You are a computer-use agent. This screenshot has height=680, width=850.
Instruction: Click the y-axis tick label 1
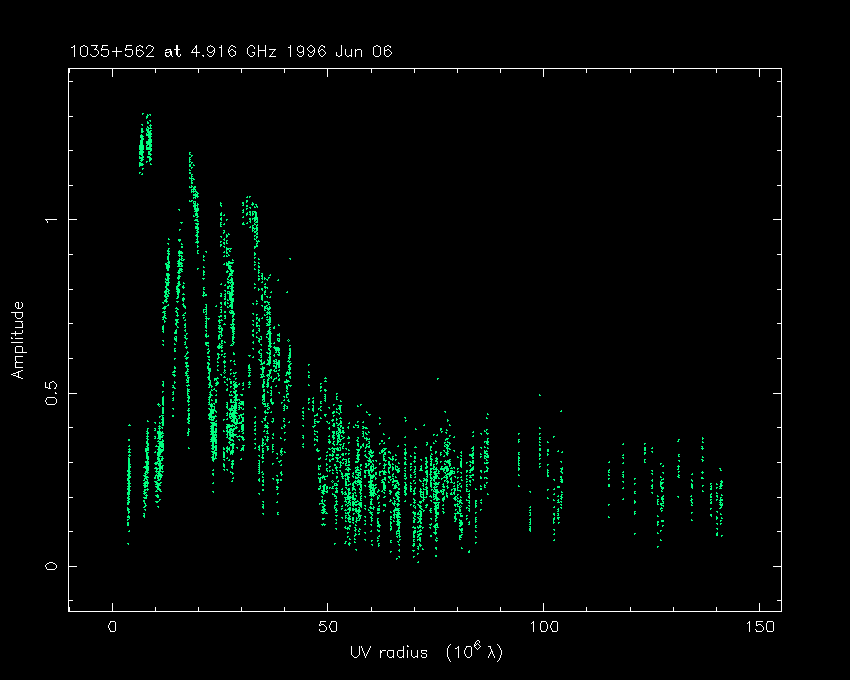[x=49, y=219]
